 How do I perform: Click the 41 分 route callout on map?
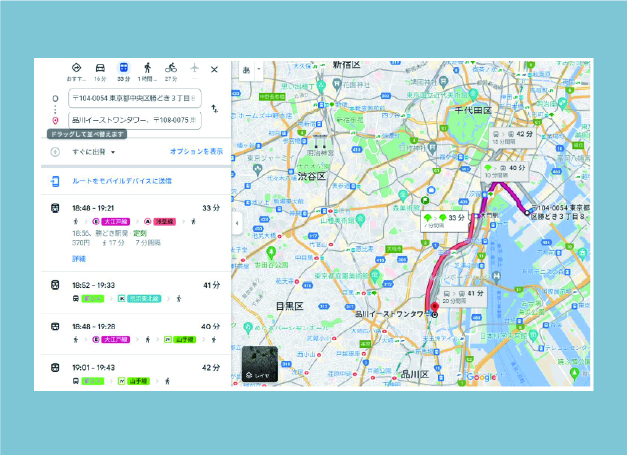pyautogui.click(x=463, y=296)
